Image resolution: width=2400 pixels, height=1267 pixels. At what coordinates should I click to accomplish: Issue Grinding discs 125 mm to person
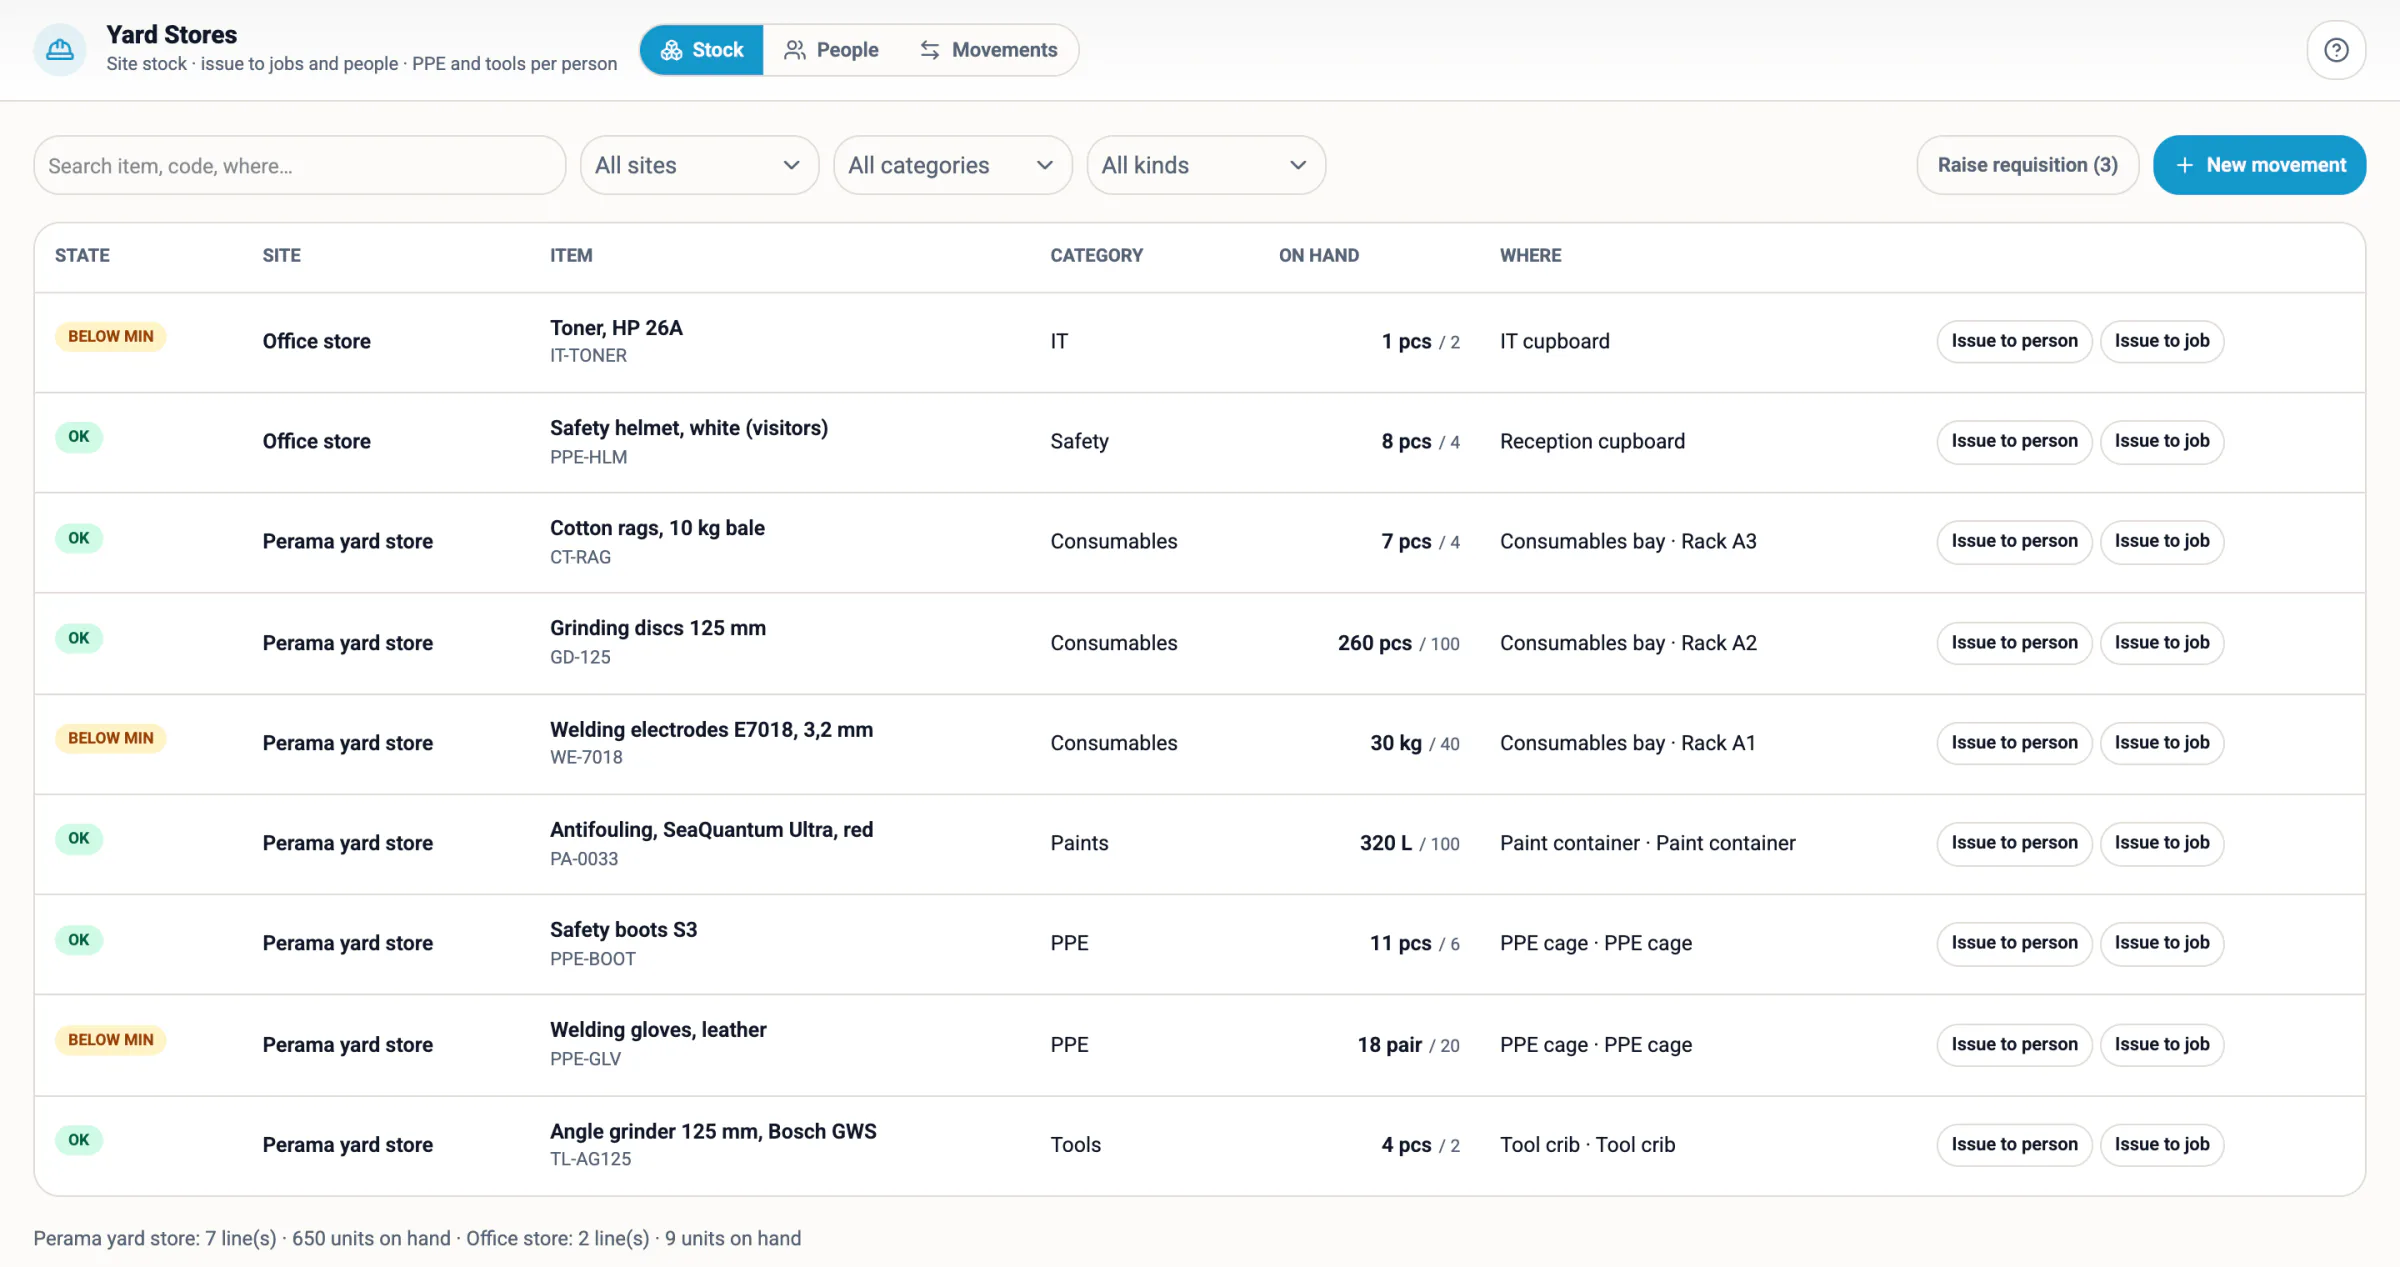[2014, 643]
